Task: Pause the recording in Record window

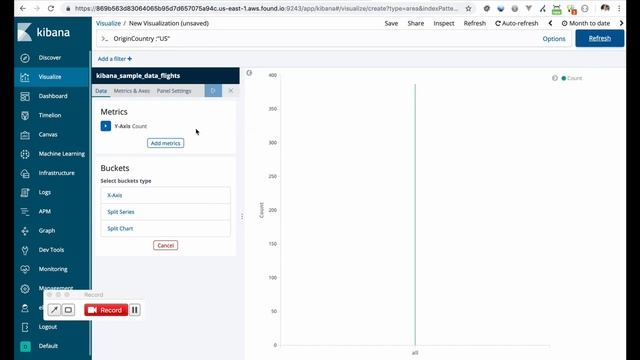Action: click(135, 310)
